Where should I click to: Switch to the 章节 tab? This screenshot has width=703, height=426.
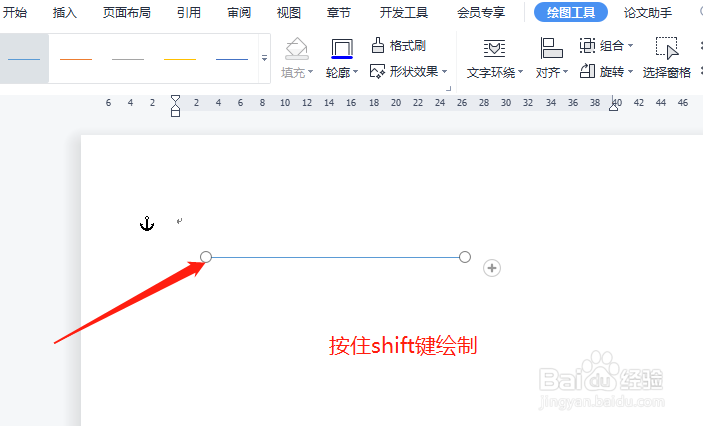(338, 13)
